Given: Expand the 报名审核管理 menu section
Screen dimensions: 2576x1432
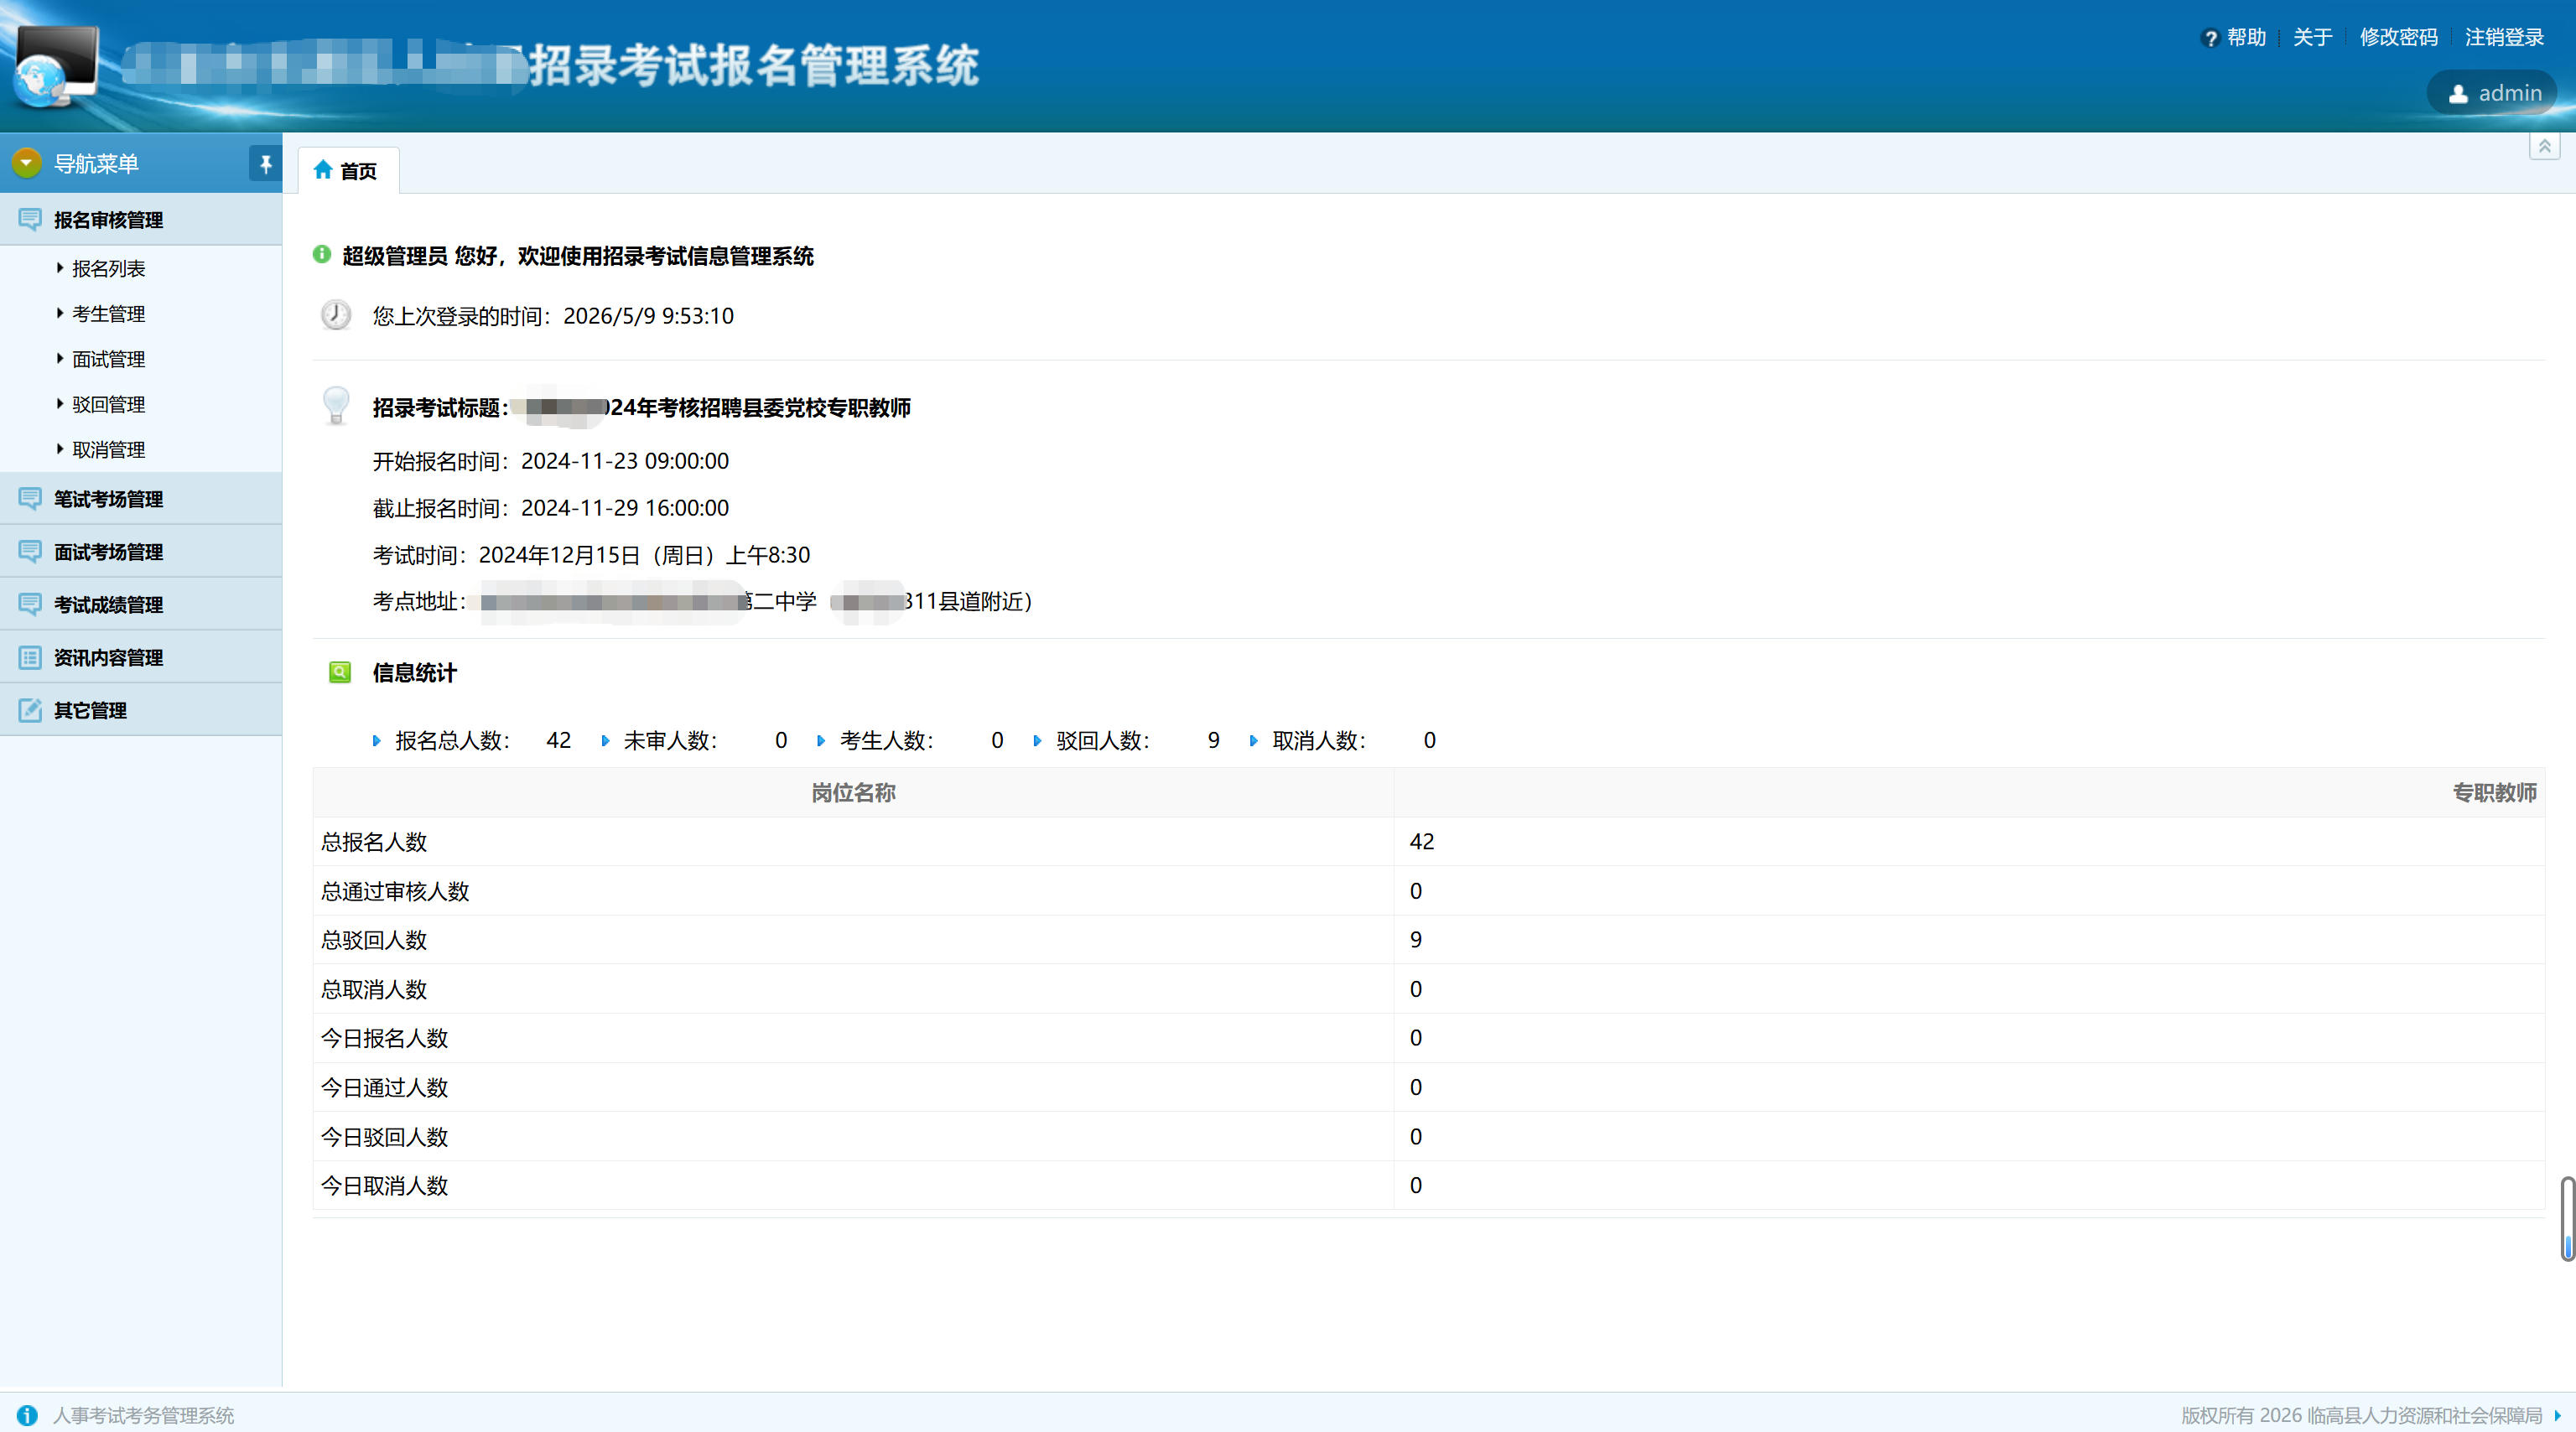Looking at the screenshot, I should (x=141, y=219).
